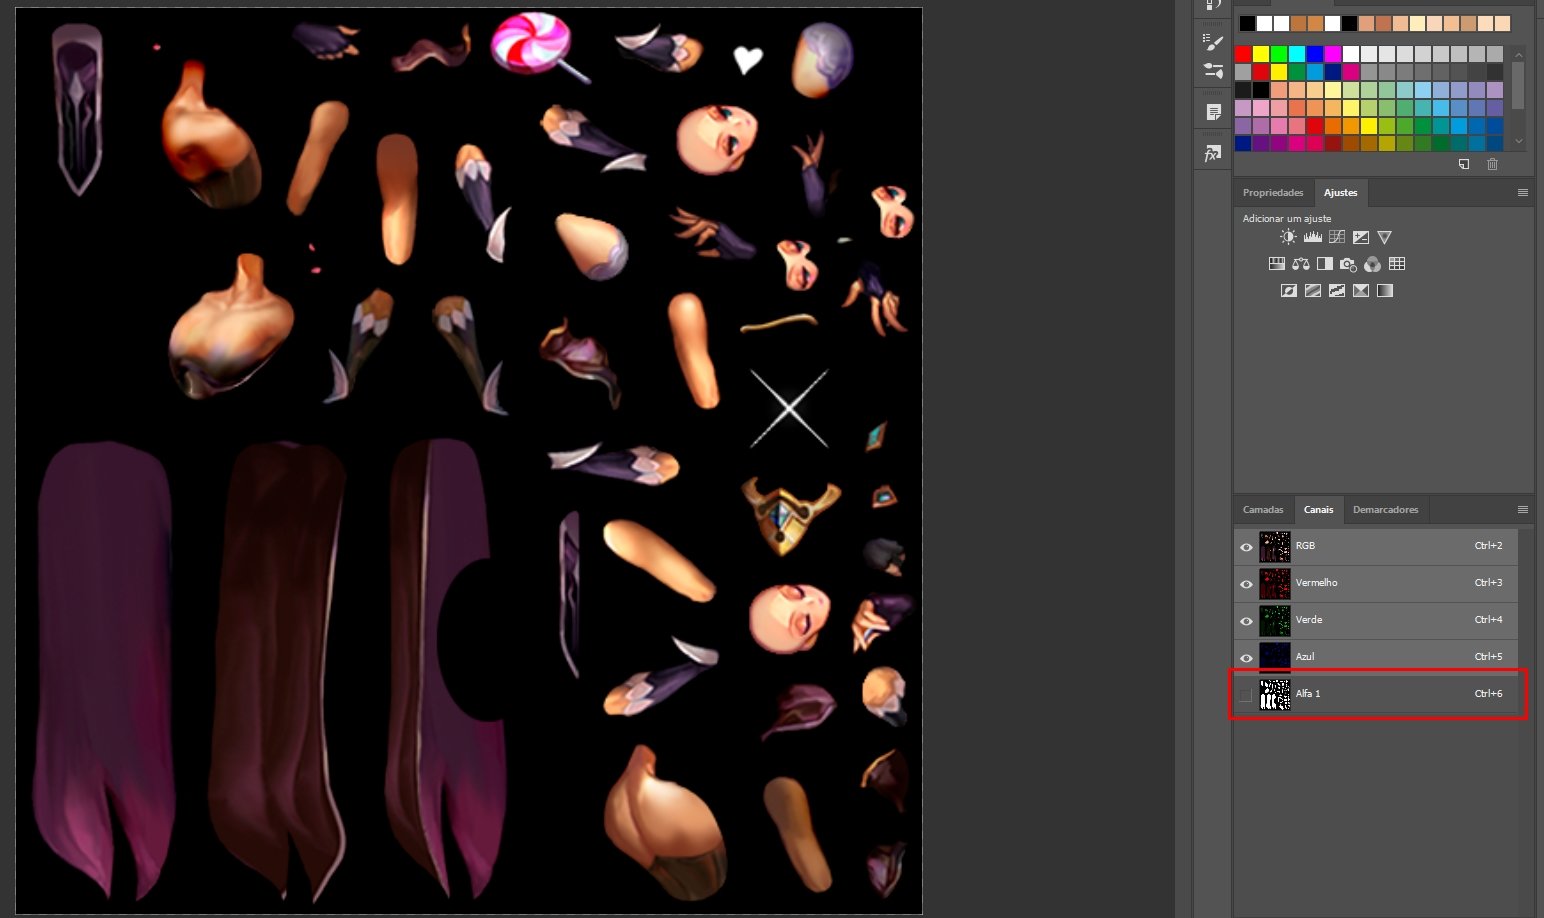Select the Azul channel thumbnail

(1274, 657)
